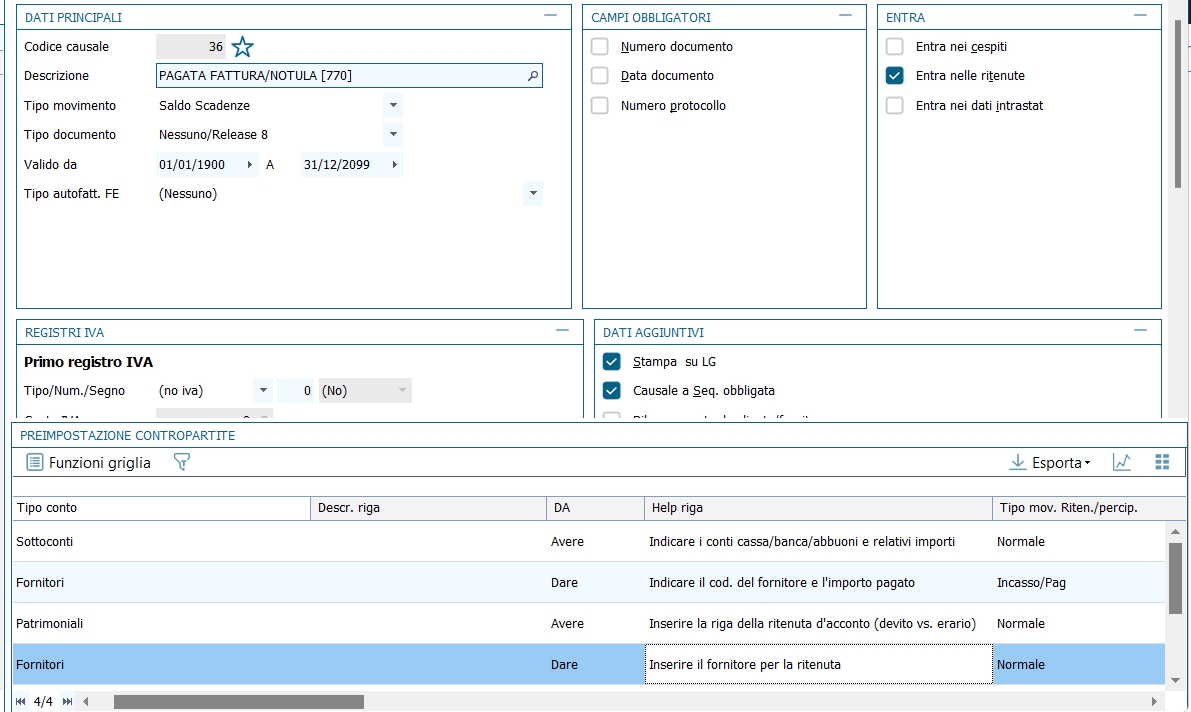Click the favorite star next to Codice causale
Image resolution: width=1191 pixels, height=712 pixels.
[243, 47]
